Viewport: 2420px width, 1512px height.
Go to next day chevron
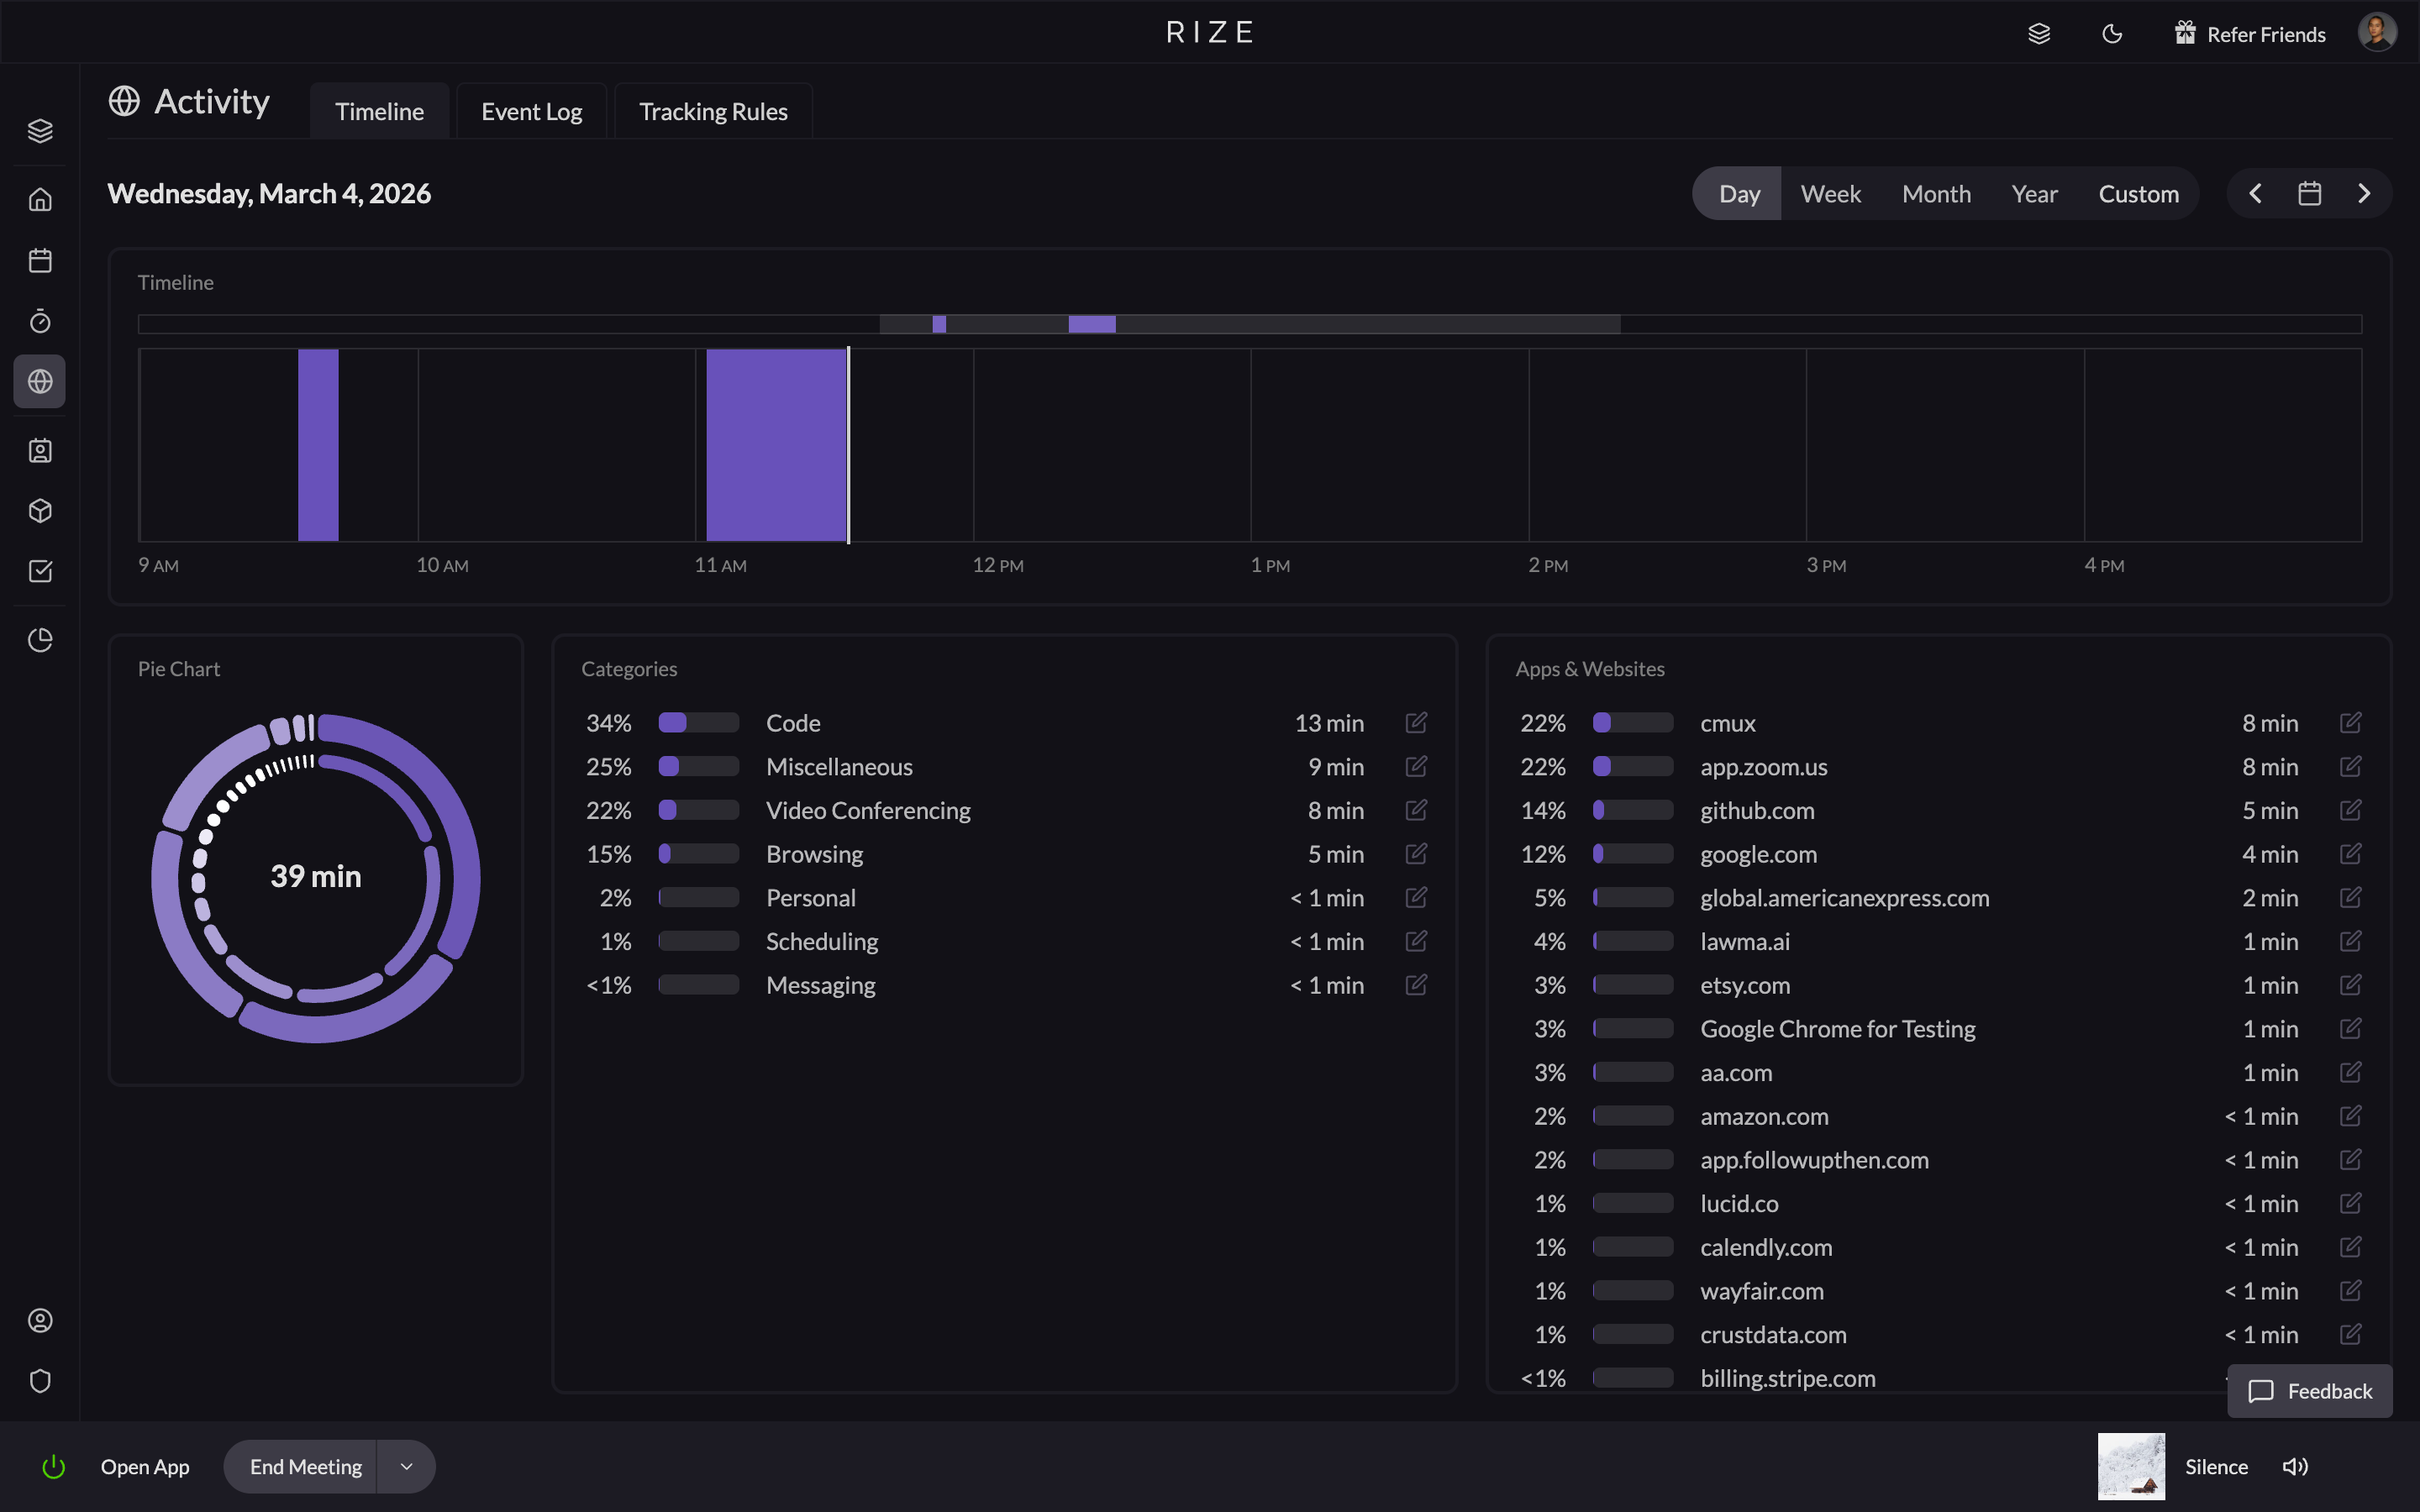[x=2364, y=194]
